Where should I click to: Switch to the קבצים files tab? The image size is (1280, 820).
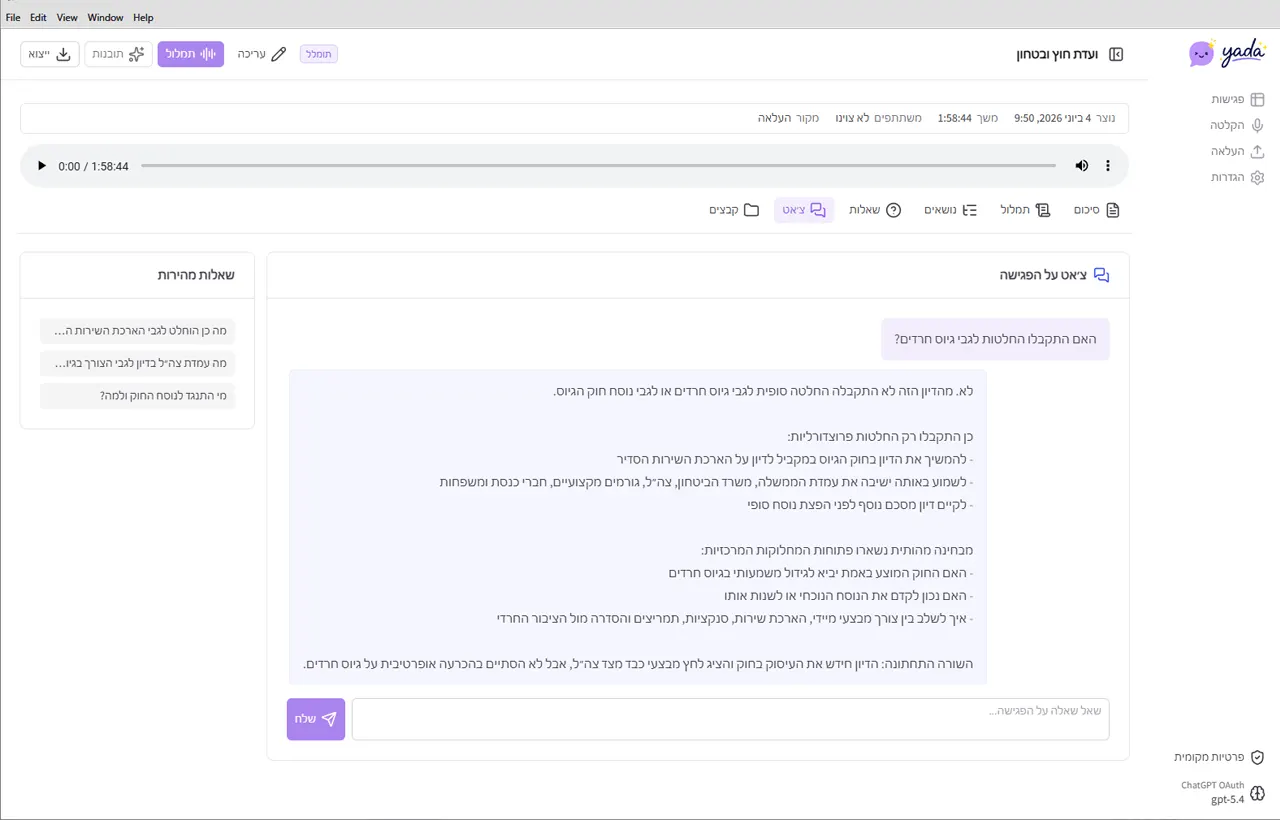pos(734,210)
